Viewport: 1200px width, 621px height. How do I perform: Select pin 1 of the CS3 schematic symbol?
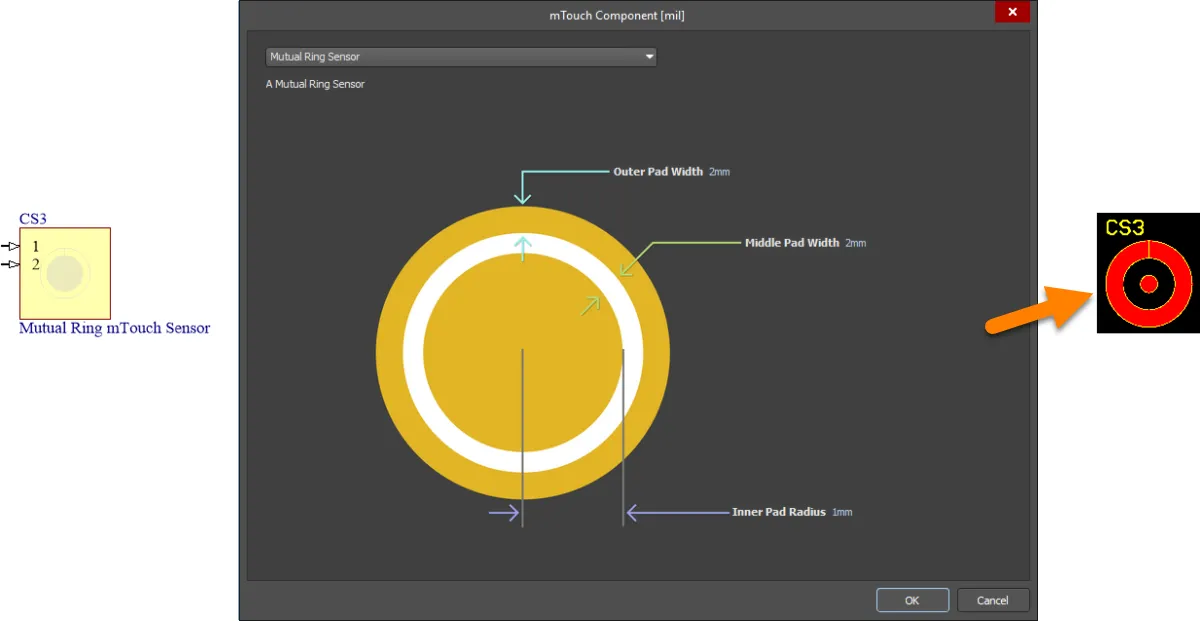11,246
